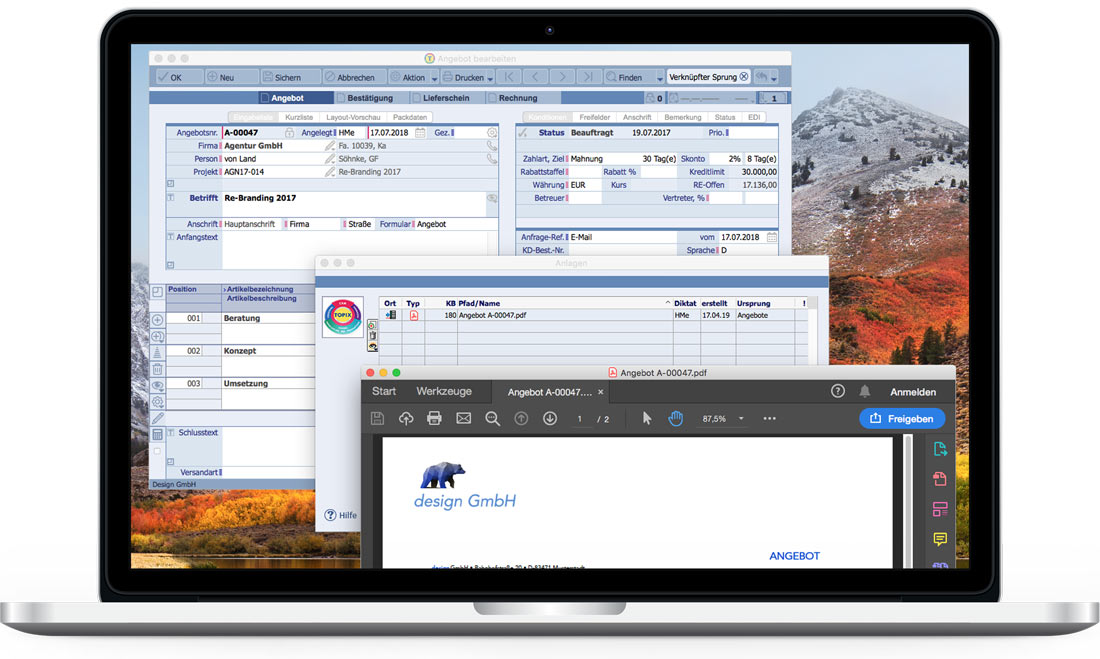Image resolution: width=1100 pixels, height=659 pixels.
Task: Toggle the eye icon in the position sidebar
Action: pyautogui.click(x=157, y=386)
